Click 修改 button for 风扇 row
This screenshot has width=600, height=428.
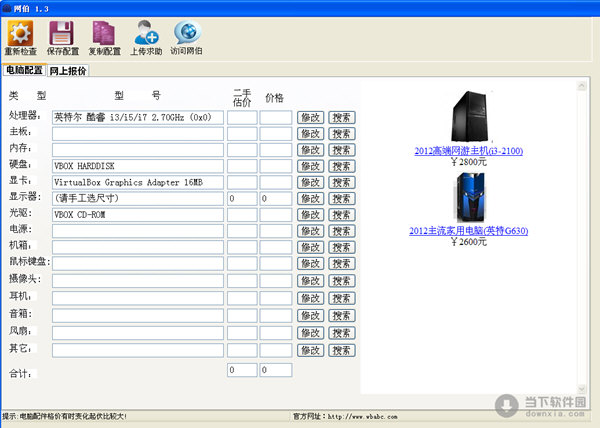pyautogui.click(x=311, y=333)
